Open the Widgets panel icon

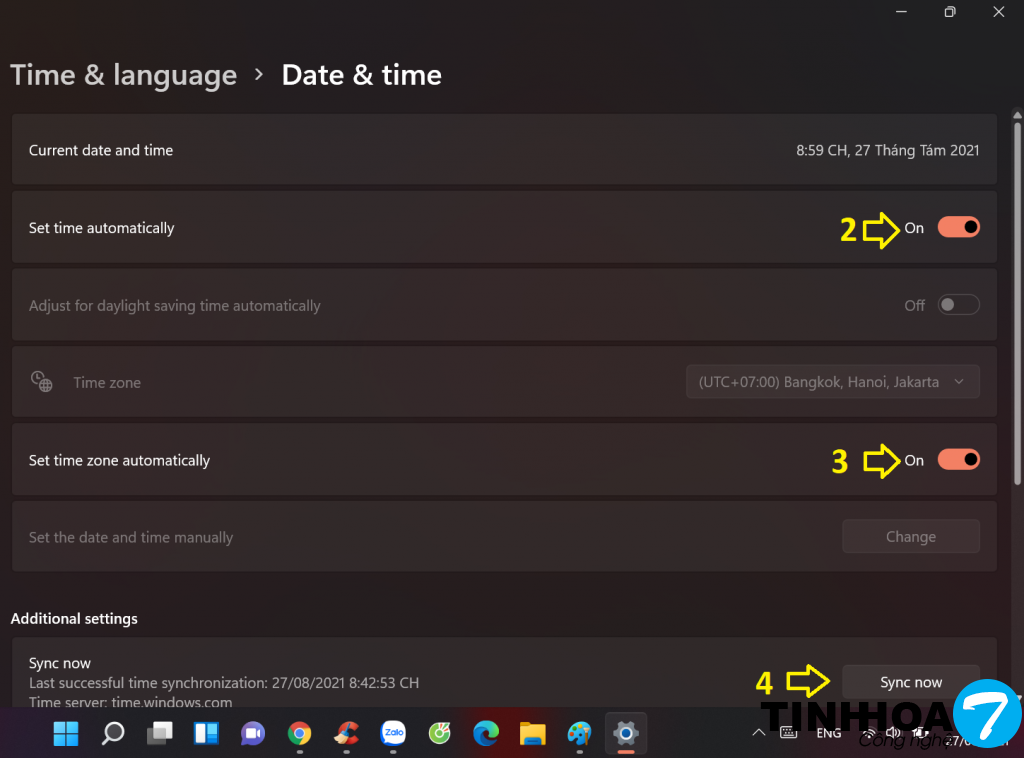click(206, 734)
